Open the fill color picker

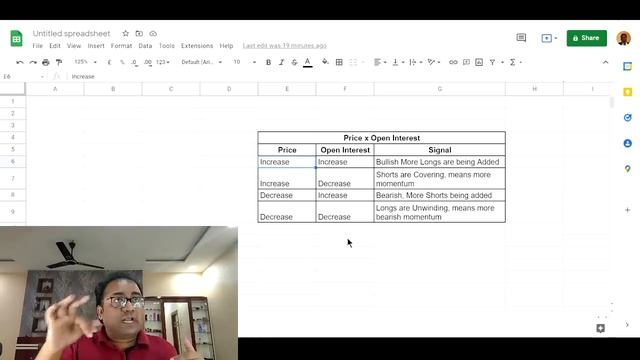click(x=325, y=62)
